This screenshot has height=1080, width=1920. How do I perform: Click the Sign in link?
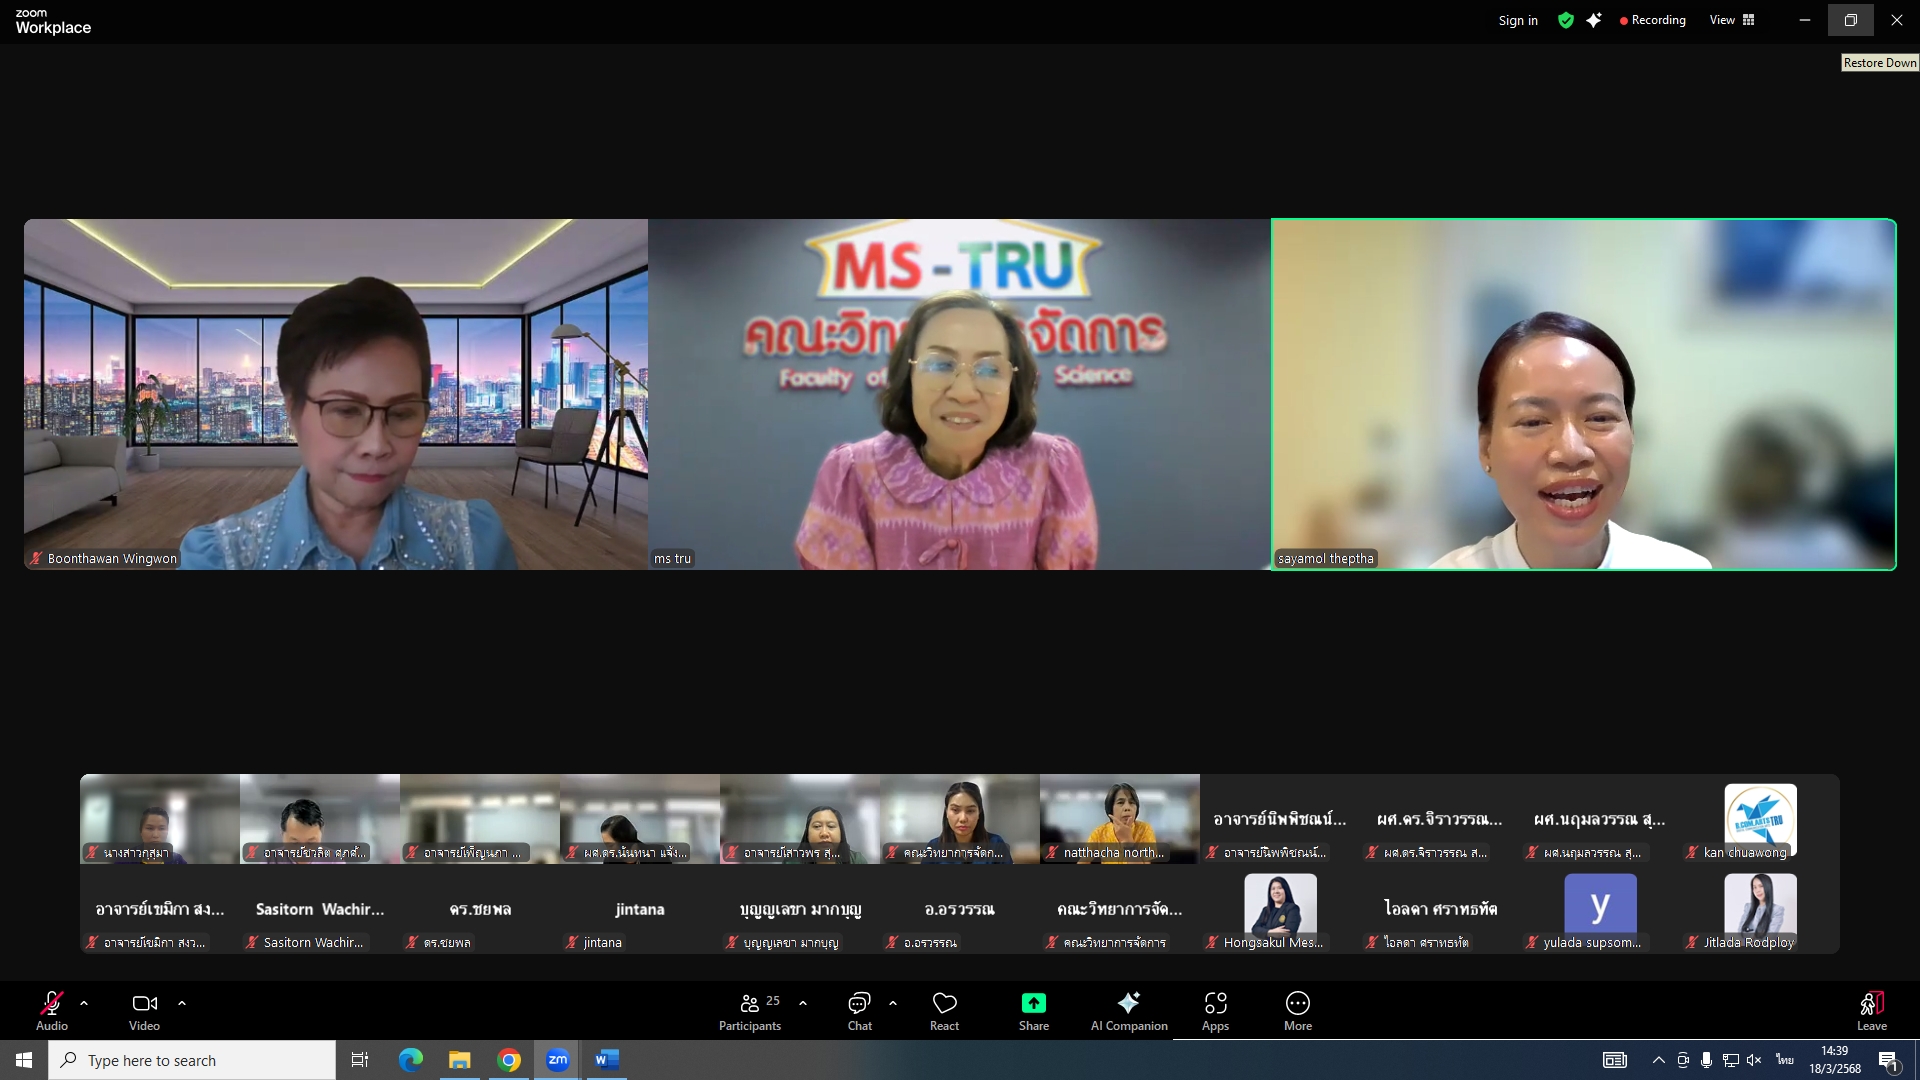pos(1517,20)
